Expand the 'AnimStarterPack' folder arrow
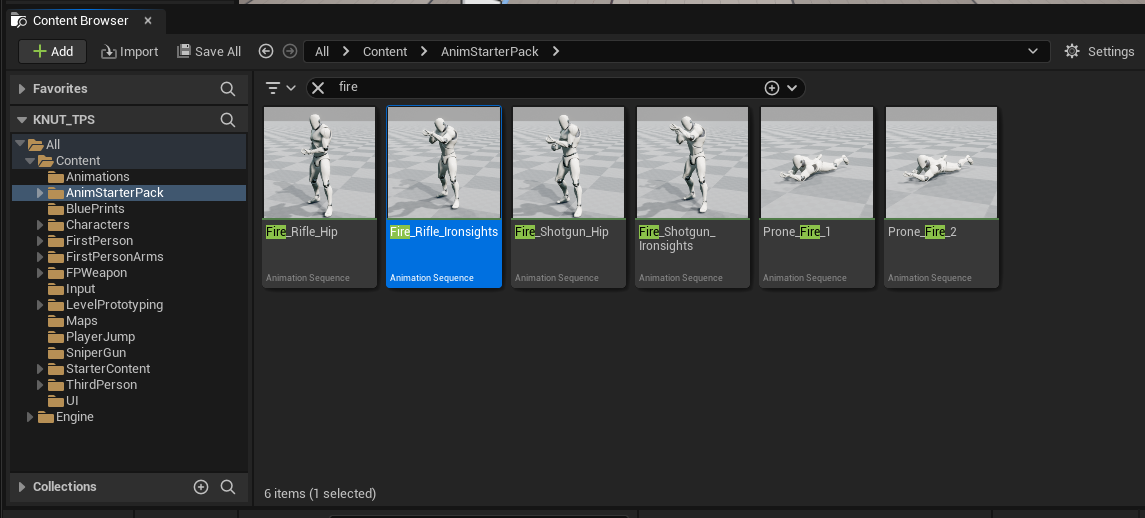Image resolution: width=1145 pixels, height=518 pixels. 40,193
